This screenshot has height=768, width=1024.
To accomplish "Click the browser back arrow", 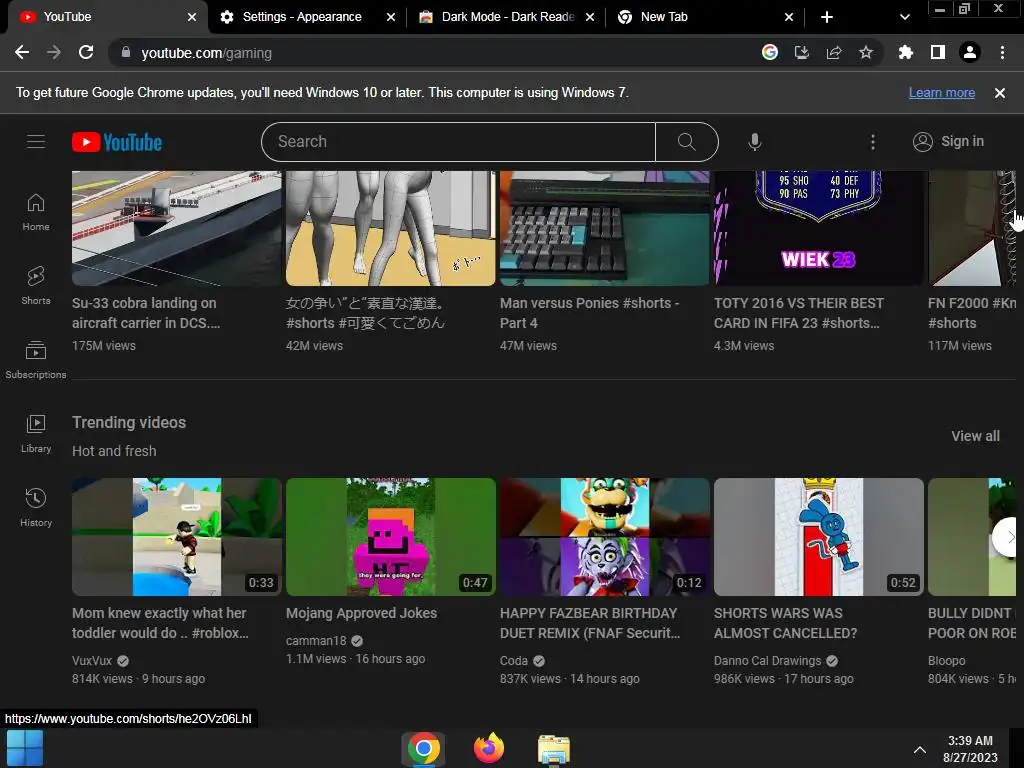I will (x=22, y=53).
